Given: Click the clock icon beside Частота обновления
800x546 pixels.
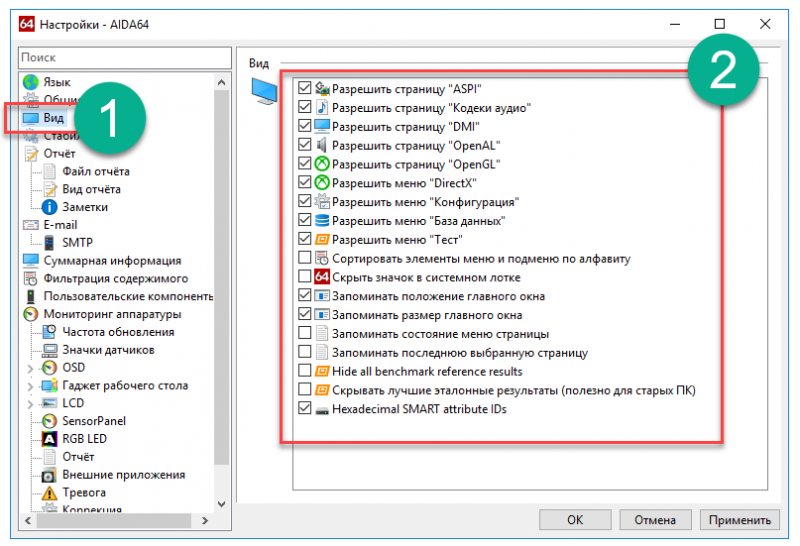Looking at the screenshot, I should coord(49,332).
